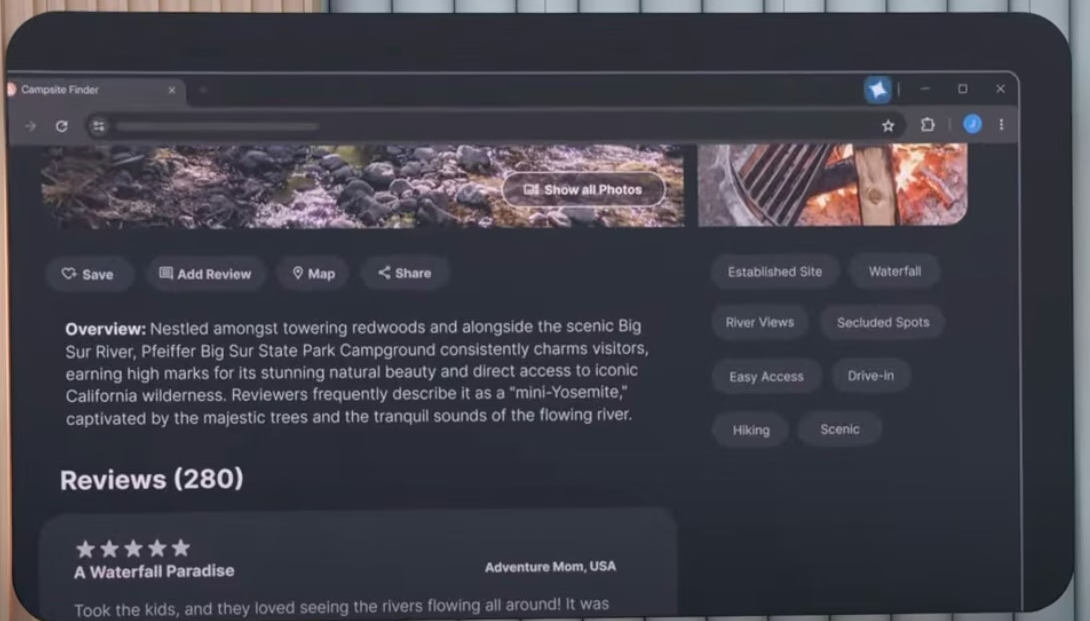Open the Chrome three-dot menu

1001,125
